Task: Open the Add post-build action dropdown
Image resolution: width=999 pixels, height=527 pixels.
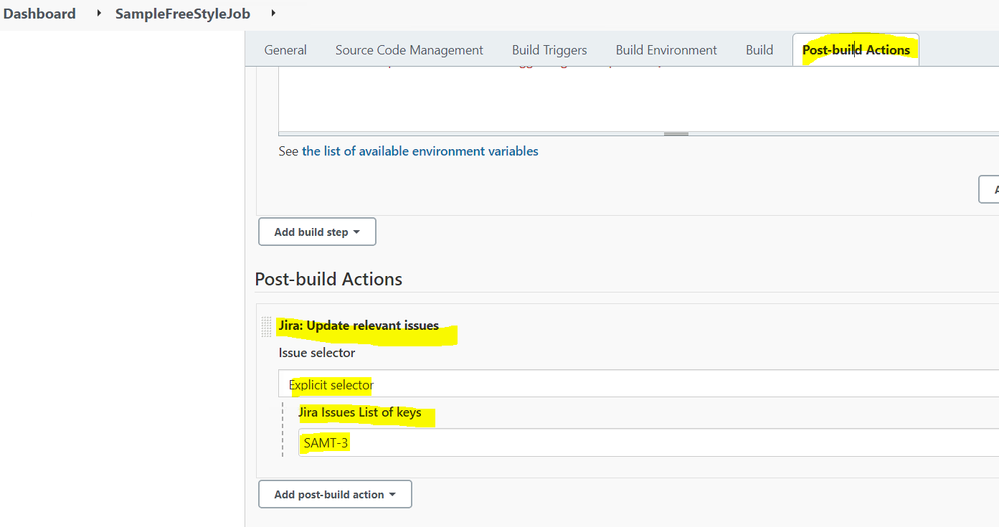Action: [335, 495]
